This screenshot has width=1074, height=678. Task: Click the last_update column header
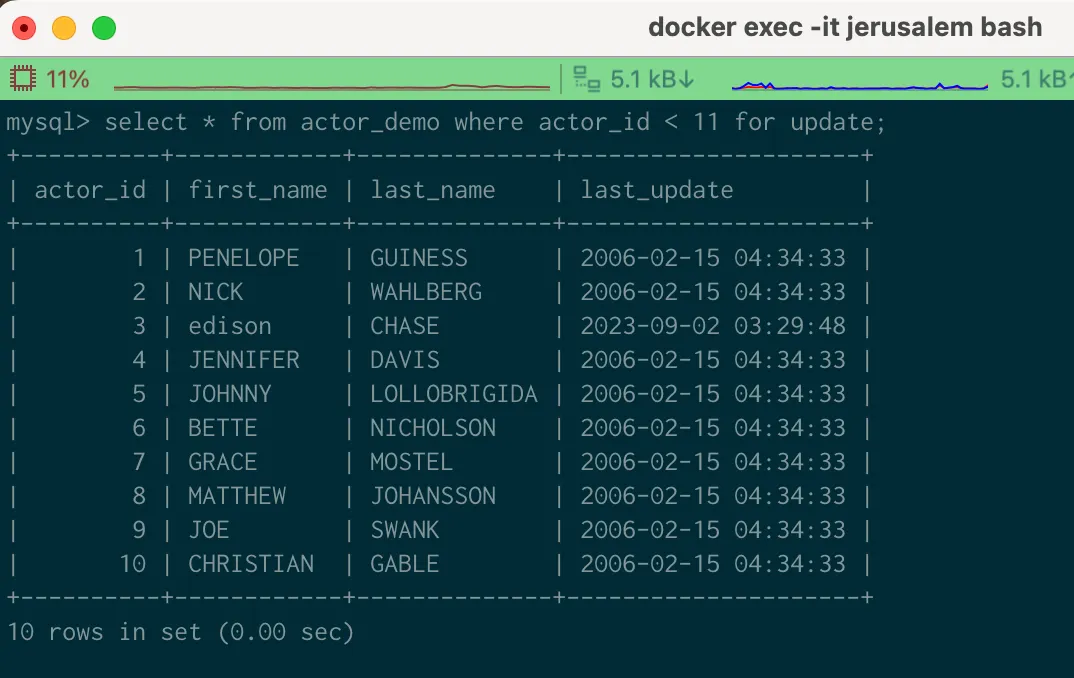pyautogui.click(x=657, y=190)
